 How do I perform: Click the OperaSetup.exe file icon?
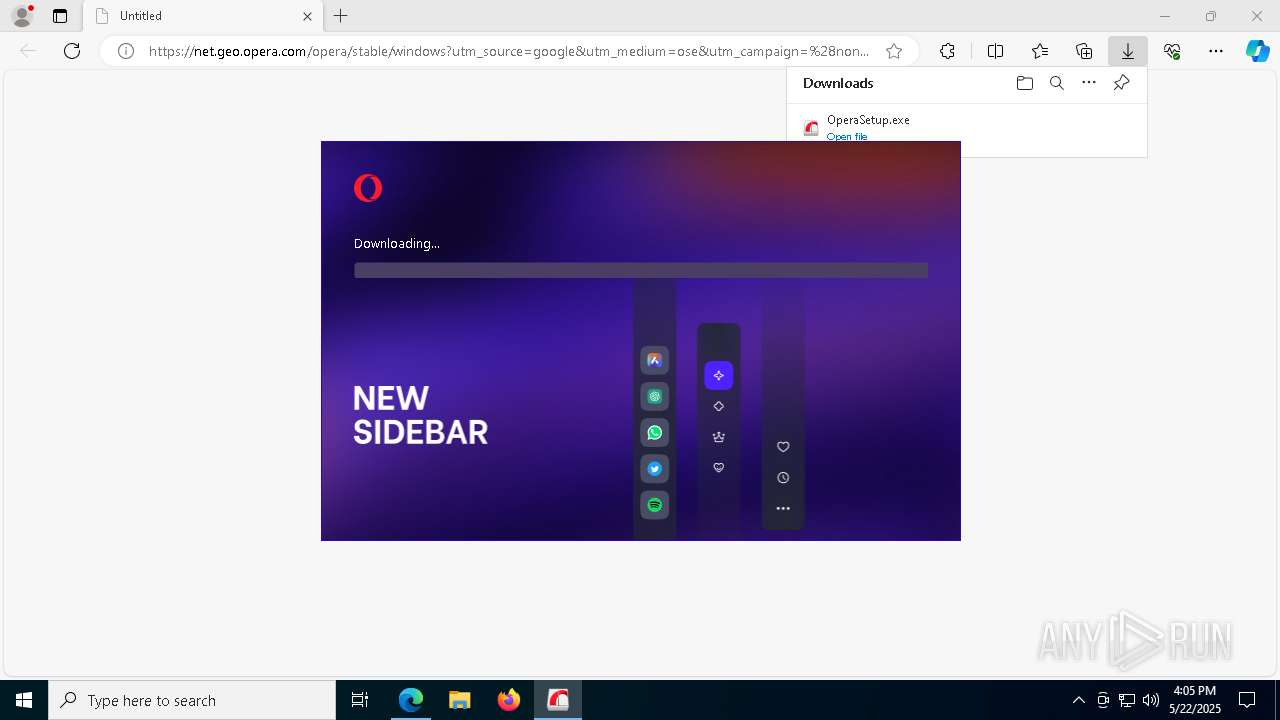(811, 128)
